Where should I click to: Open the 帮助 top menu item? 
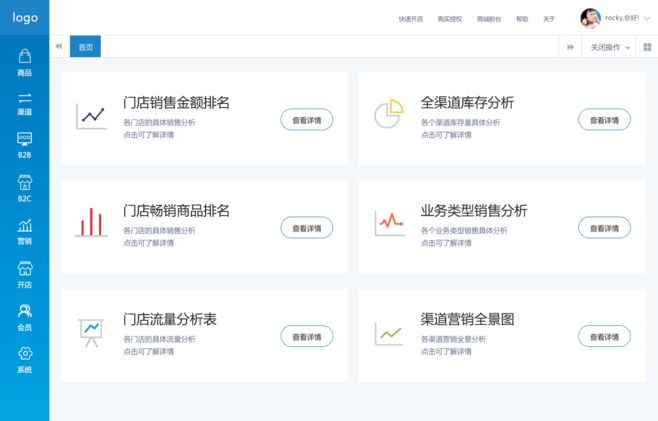522,19
